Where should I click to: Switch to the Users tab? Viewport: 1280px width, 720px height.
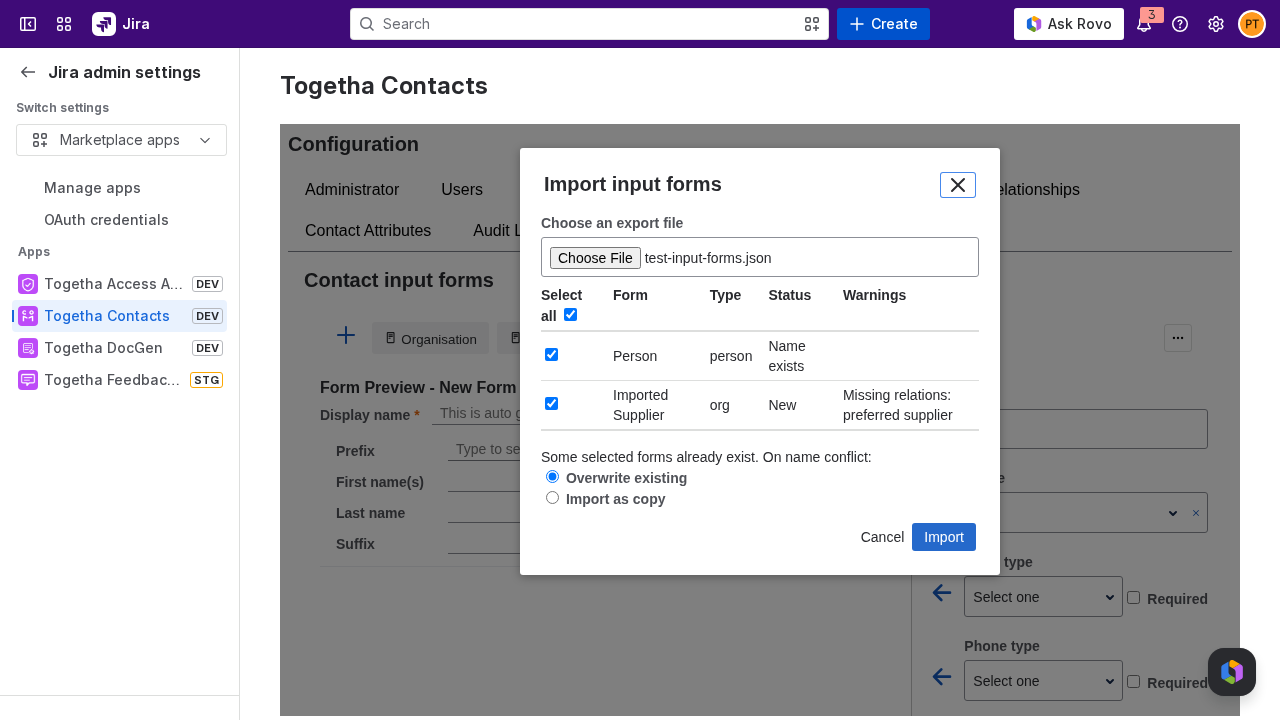point(462,190)
